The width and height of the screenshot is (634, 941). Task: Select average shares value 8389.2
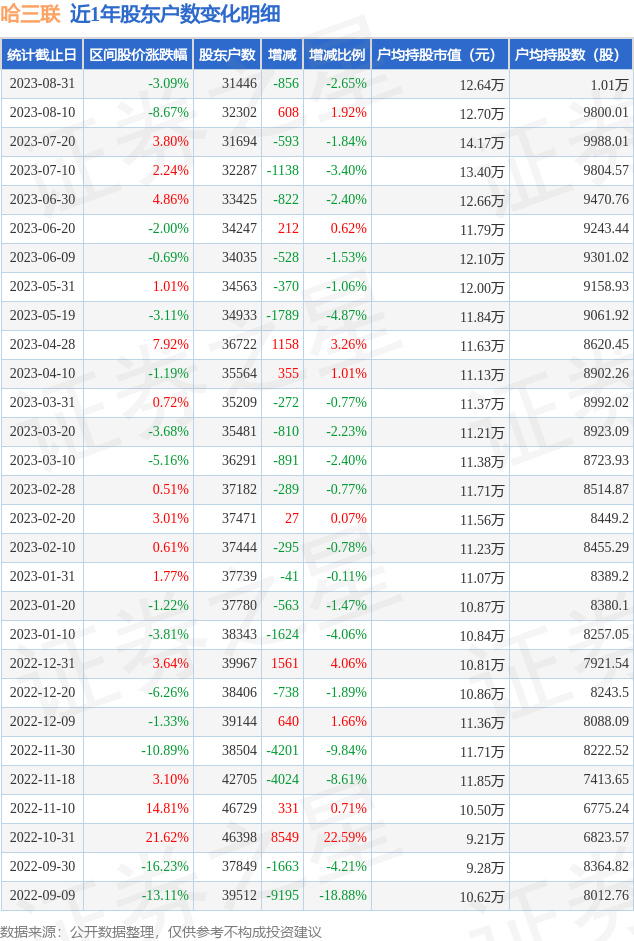pyautogui.click(x=609, y=576)
